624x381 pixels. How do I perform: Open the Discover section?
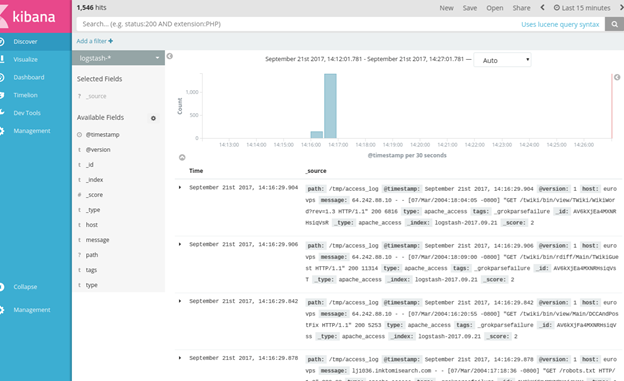pos(25,41)
